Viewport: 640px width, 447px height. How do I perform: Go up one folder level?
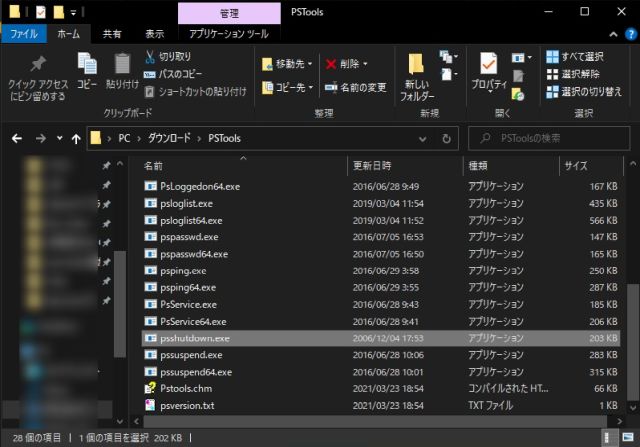point(76,139)
